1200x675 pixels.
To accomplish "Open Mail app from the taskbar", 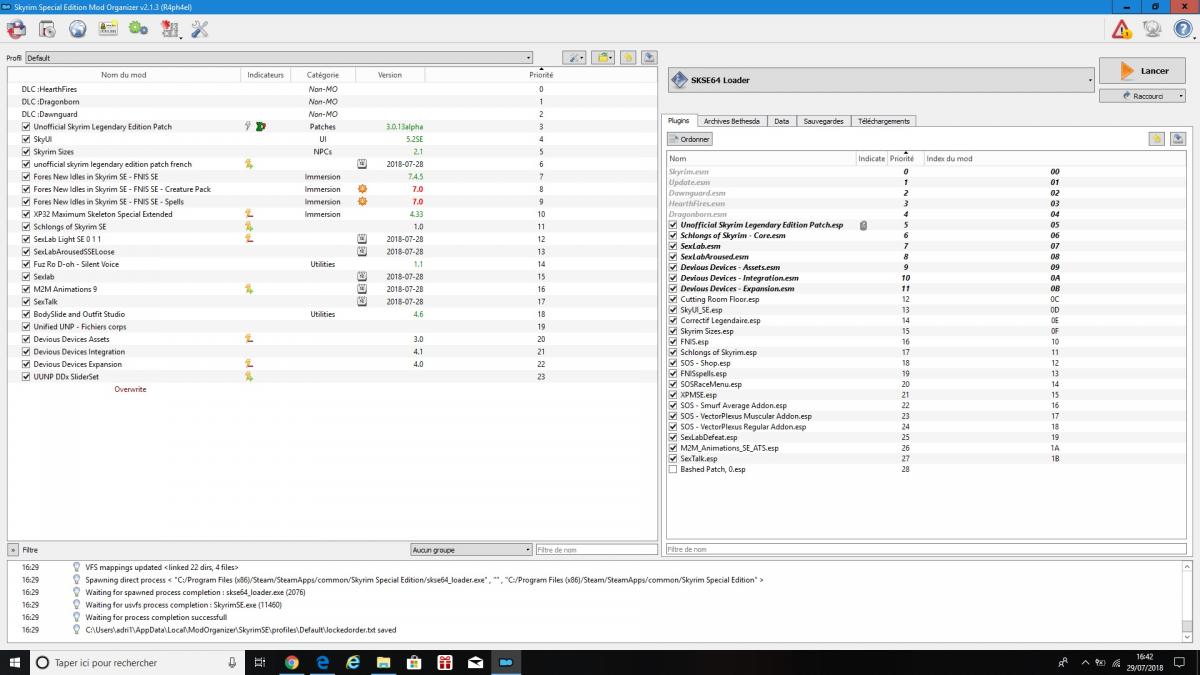I will 476,662.
